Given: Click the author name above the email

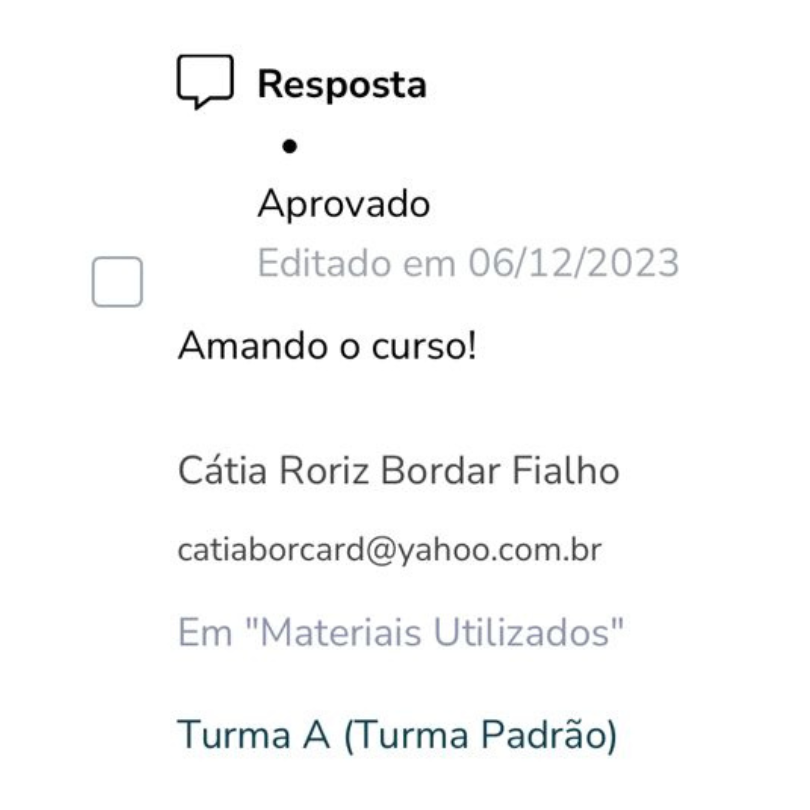Looking at the screenshot, I should [x=398, y=471].
